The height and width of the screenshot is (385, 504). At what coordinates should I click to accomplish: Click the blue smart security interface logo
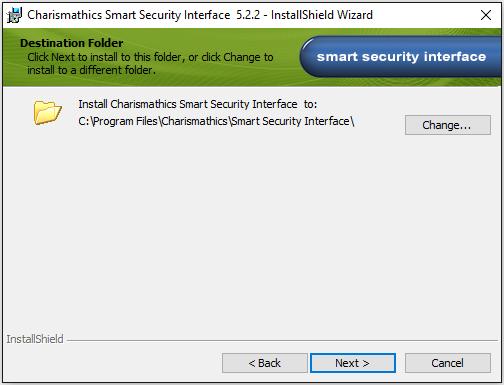point(401,57)
